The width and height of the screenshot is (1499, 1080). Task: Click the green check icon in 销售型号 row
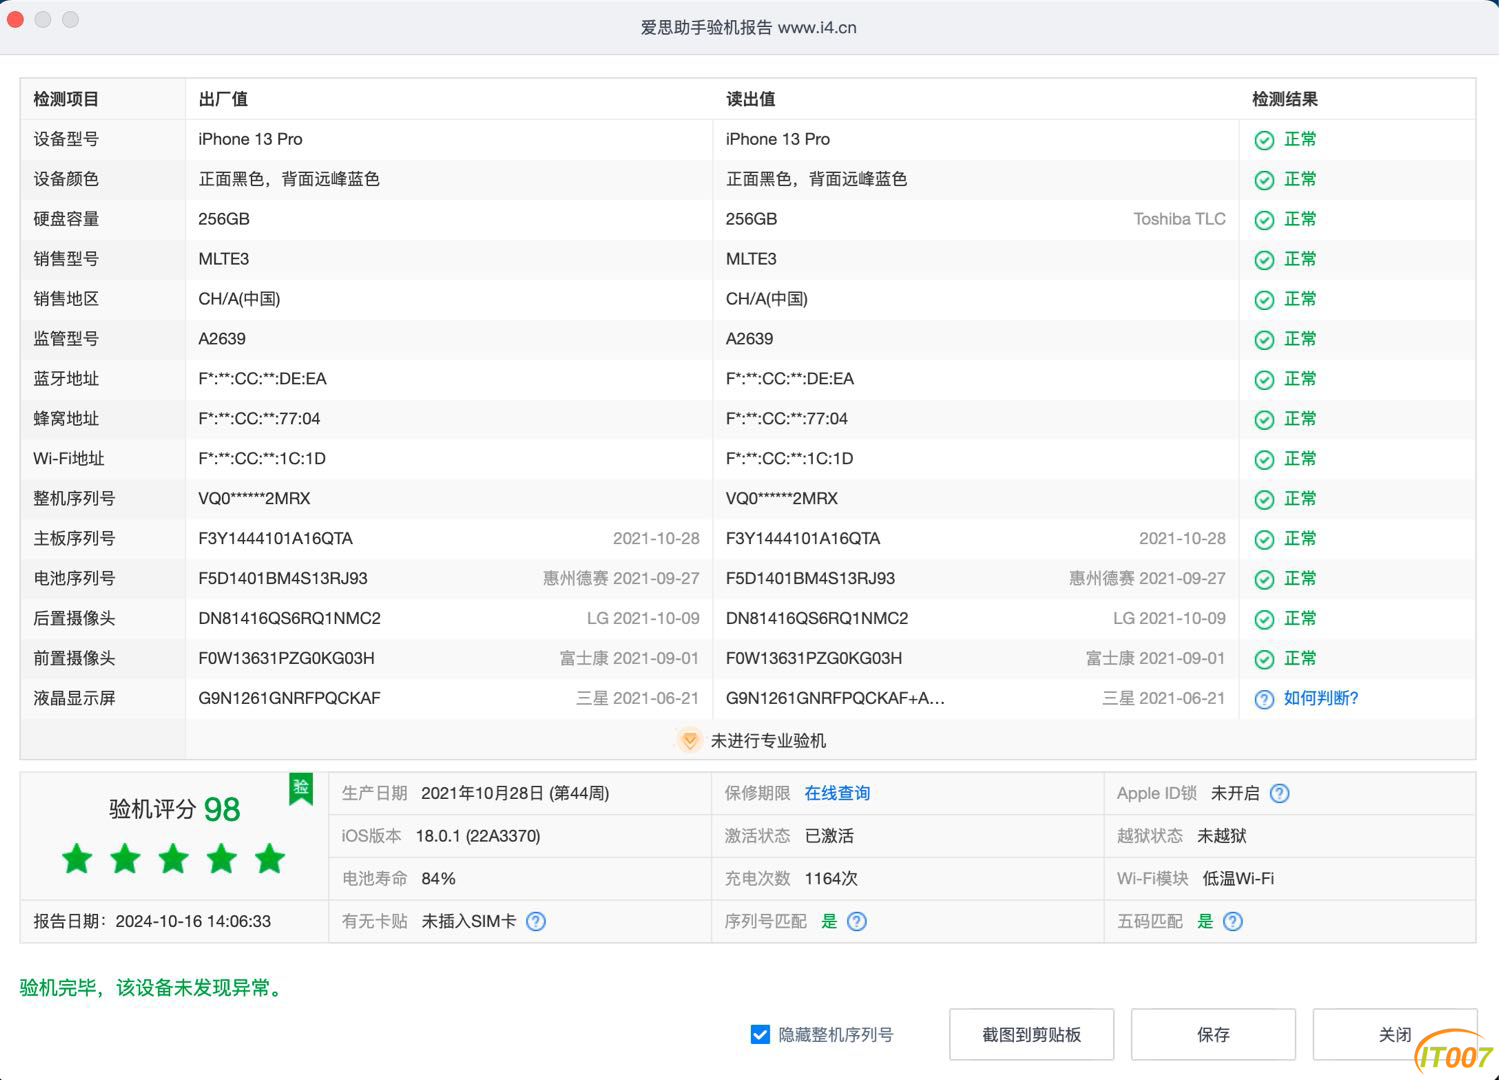pos(1264,260)
